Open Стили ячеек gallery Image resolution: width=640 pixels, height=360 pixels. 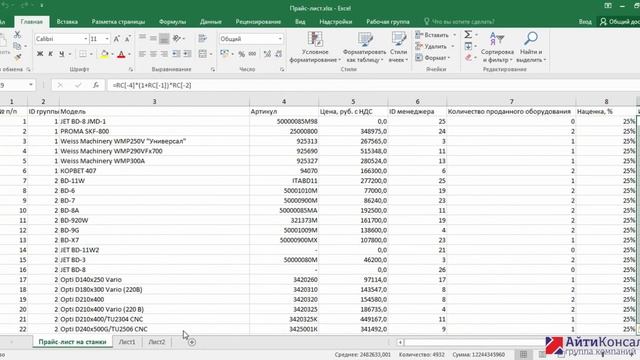pyautogui.click(x=398, y=47)
